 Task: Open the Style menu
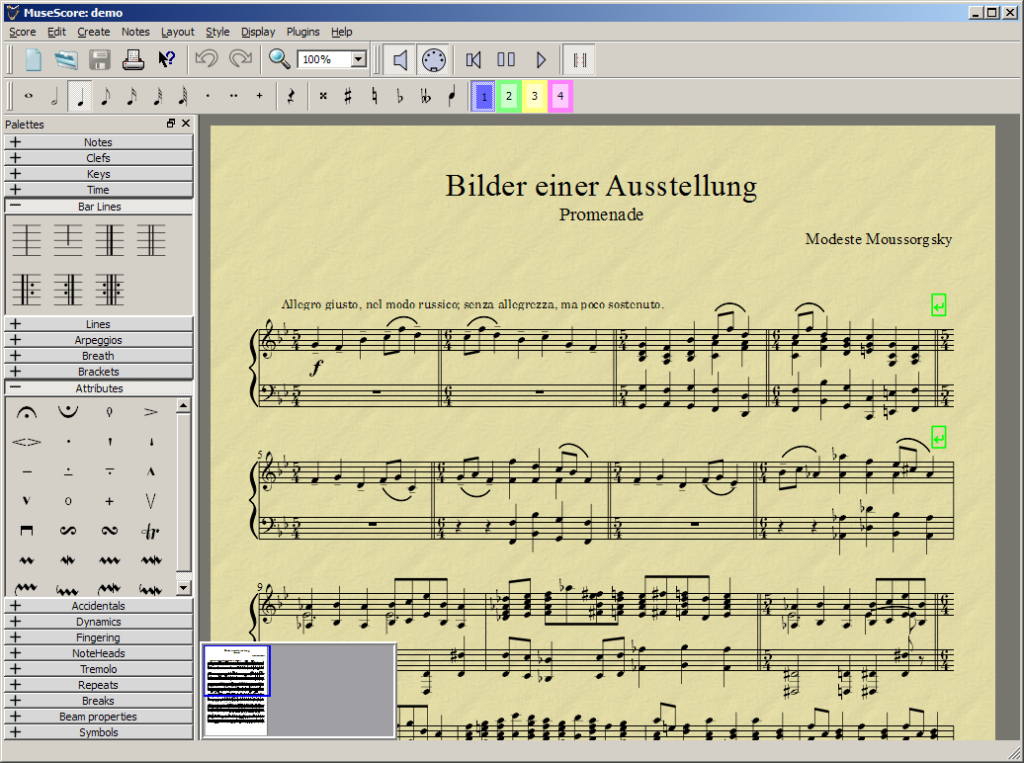217,31
